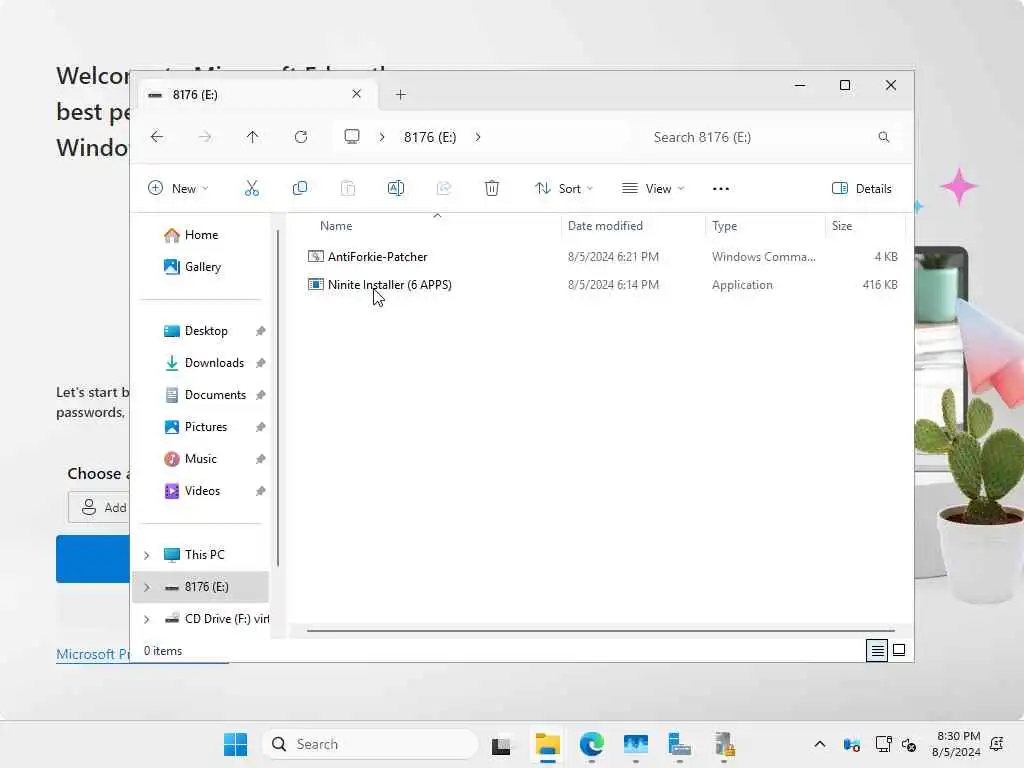Viewport: 1024px width, 768px height.
Task: Open Task View on the taskbar
Action: pos(501,744)
